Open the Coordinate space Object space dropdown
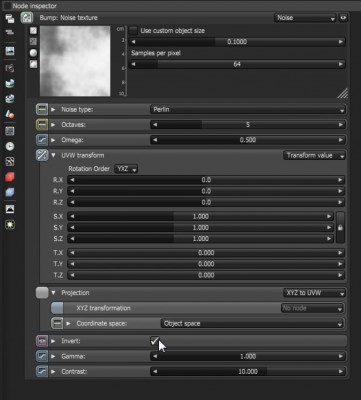 [252, 324]
